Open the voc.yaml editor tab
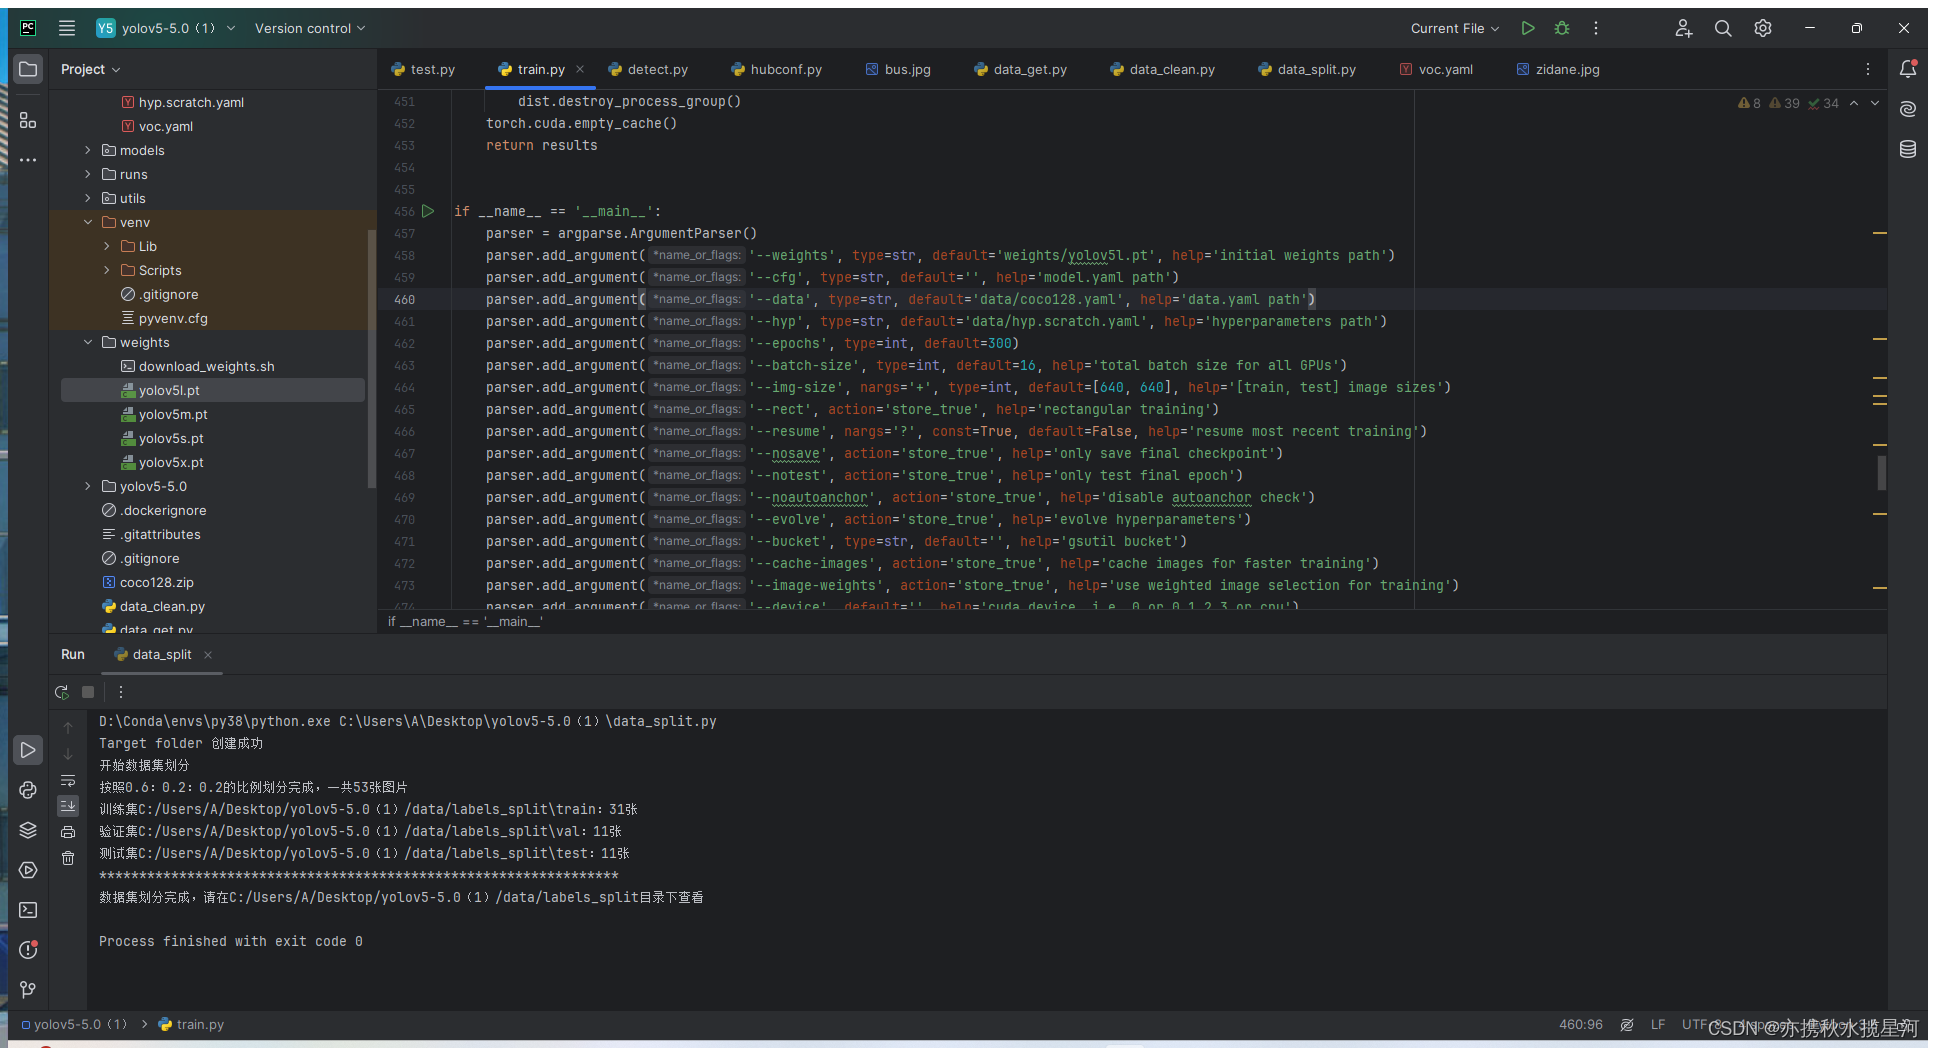 click(x=1436, y=69)
